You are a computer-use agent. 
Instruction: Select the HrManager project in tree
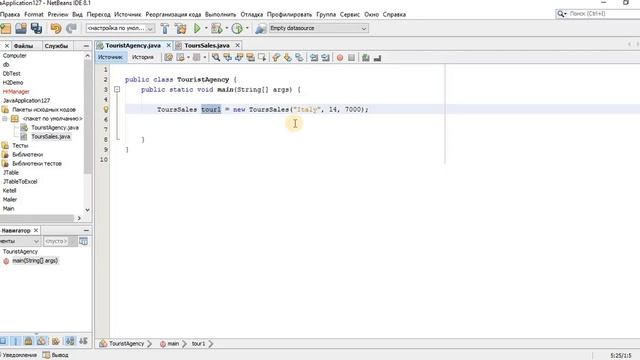[16, 91]
